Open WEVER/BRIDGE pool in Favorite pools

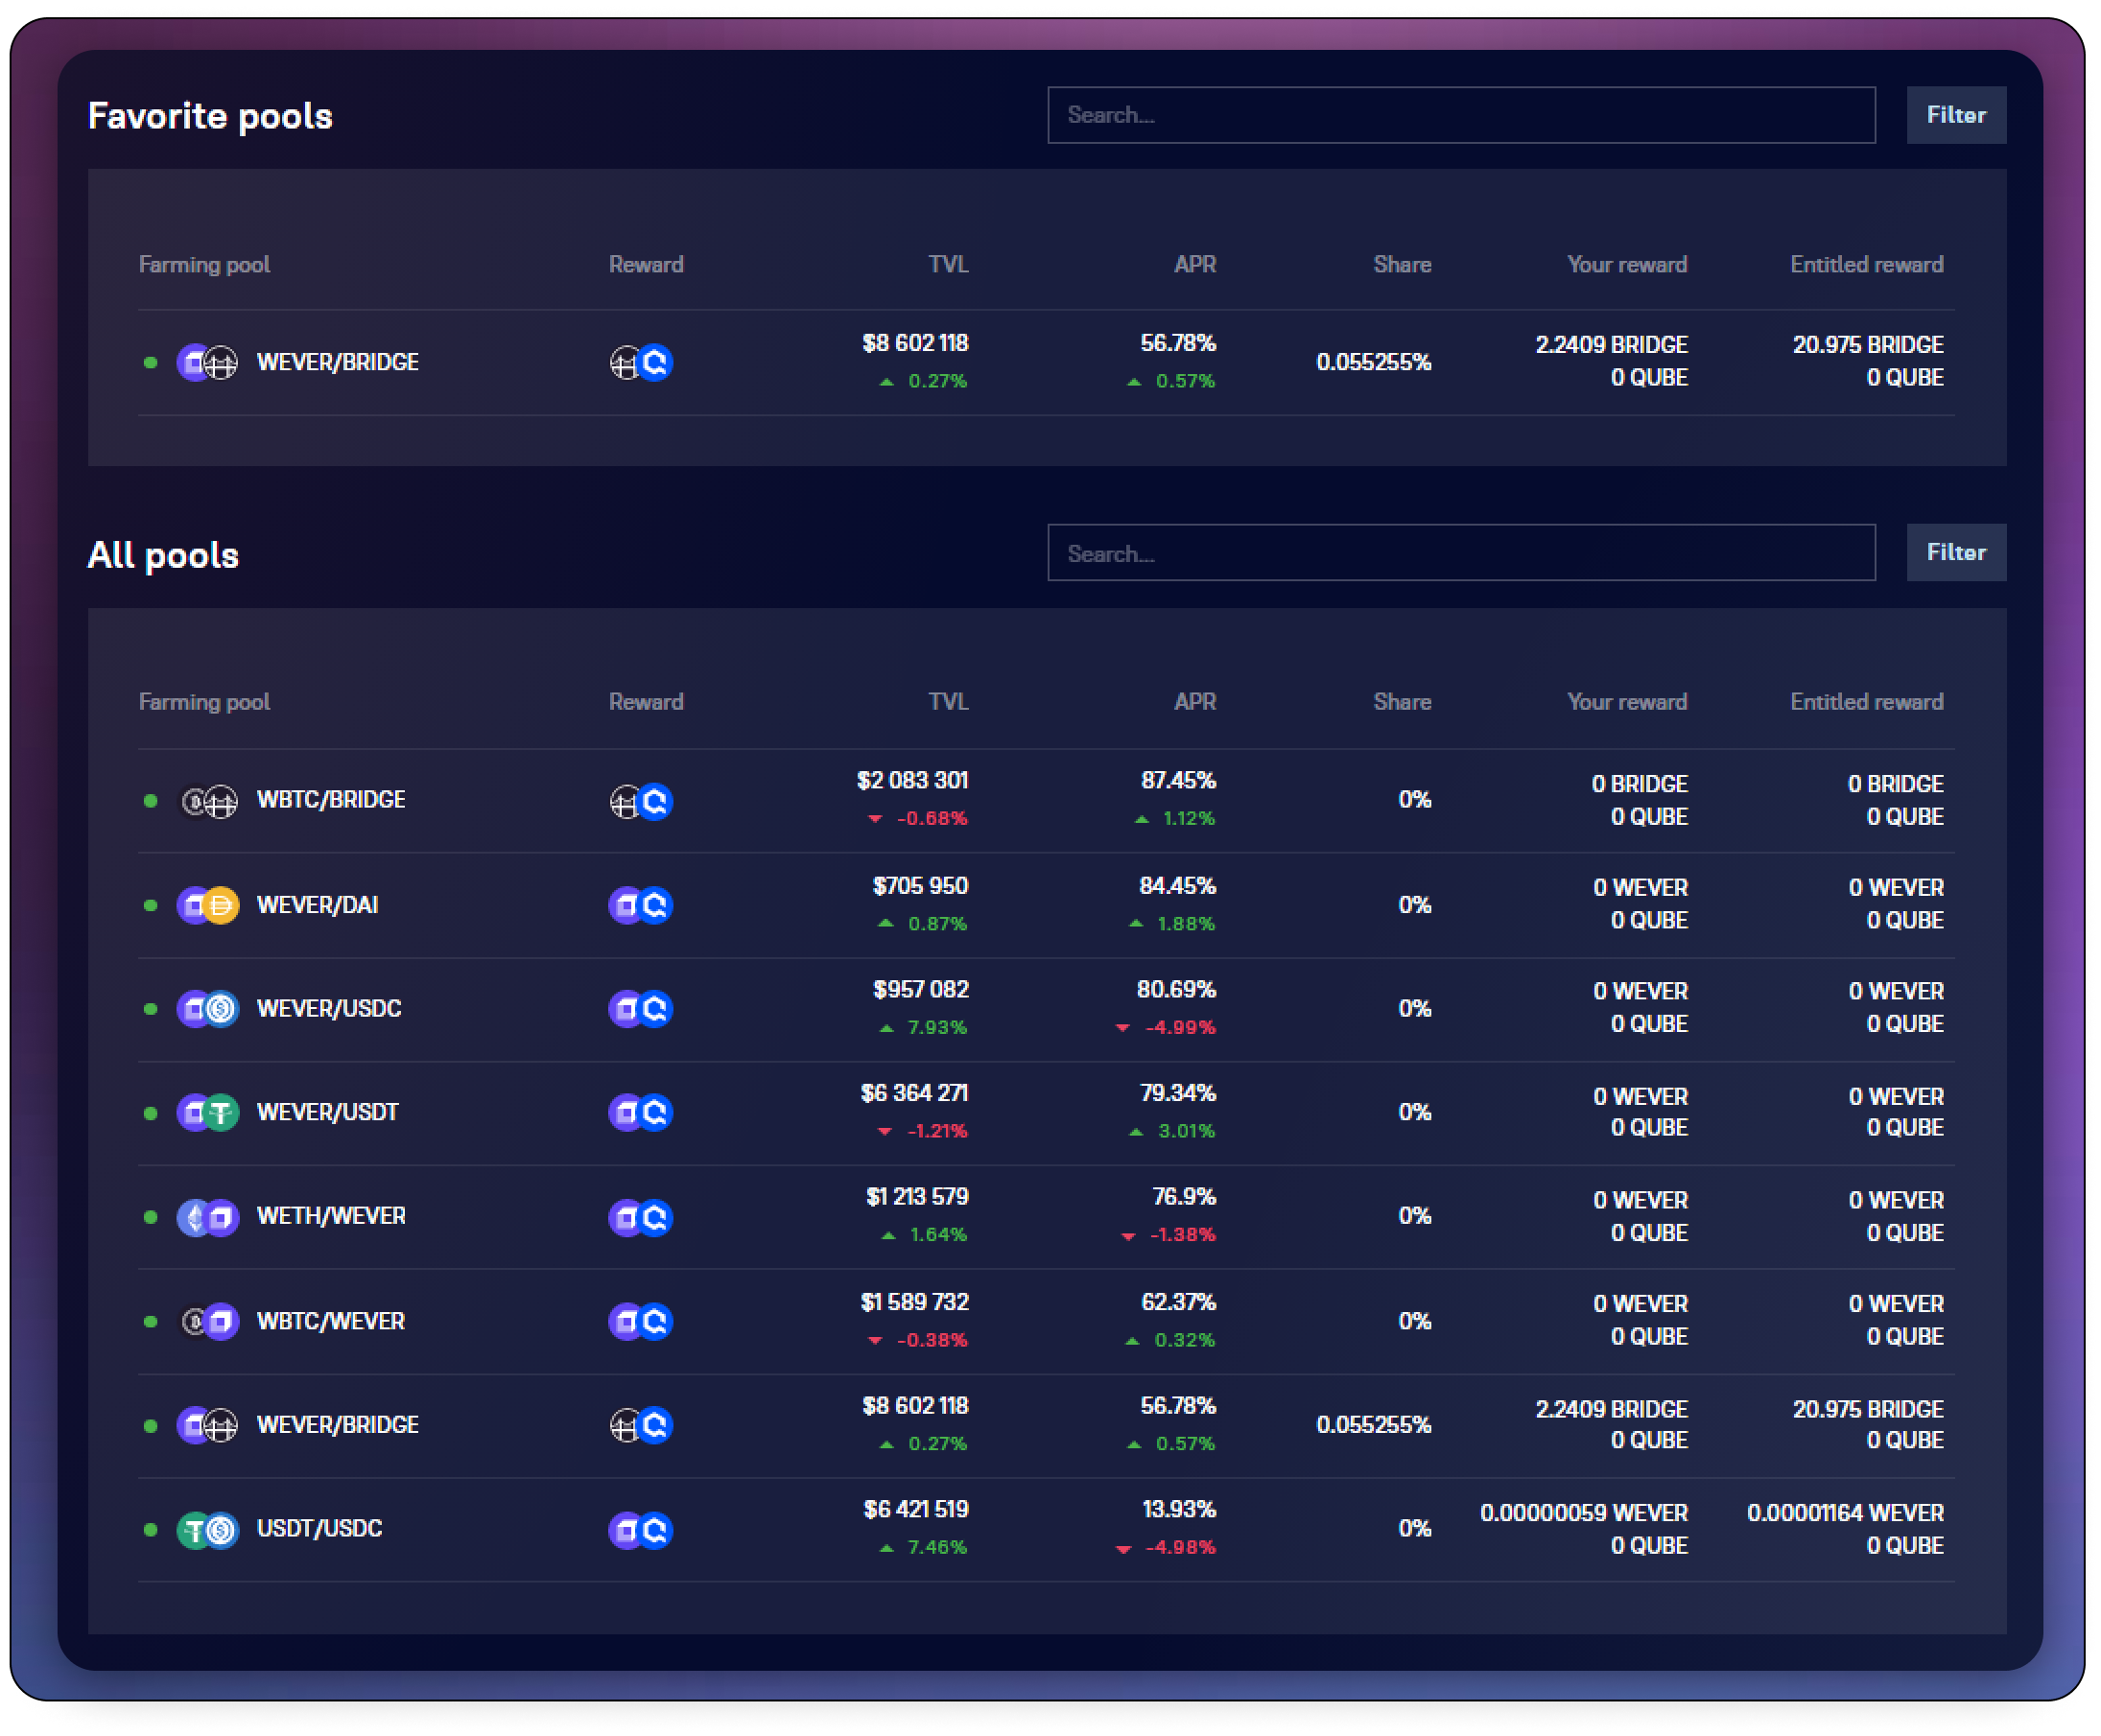[x=337, y=362]
